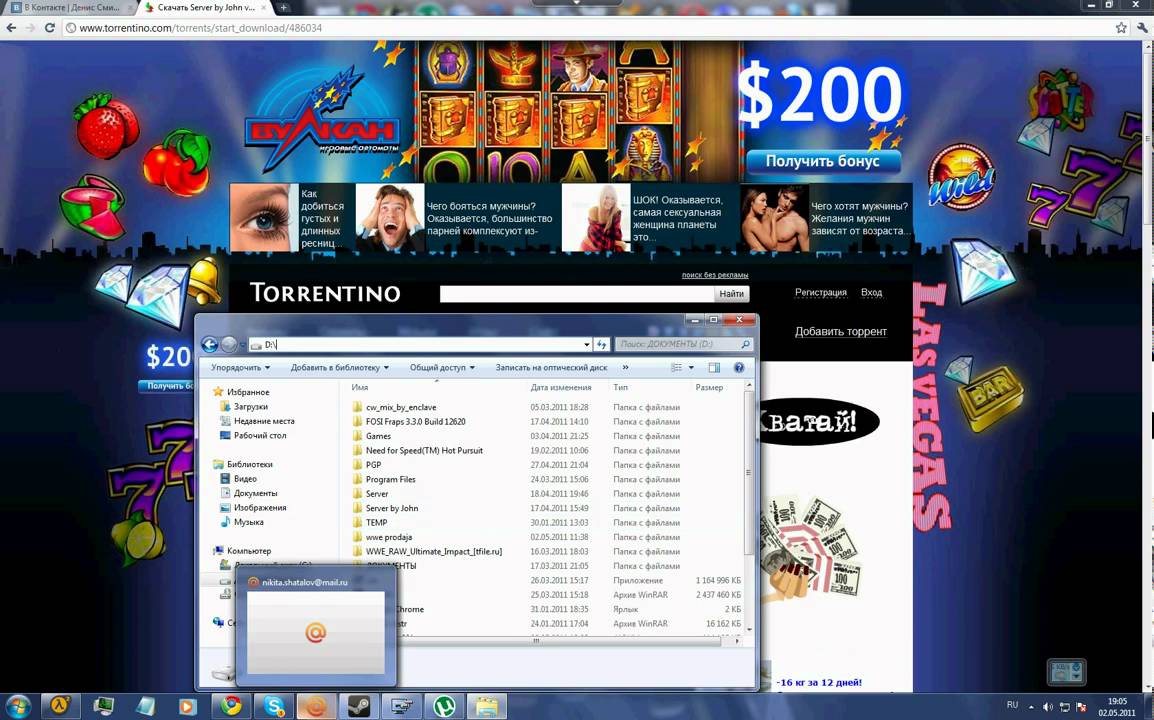This screenshot has height=720, width=1154.
Task: Sort files by Дата изменения column
Action: point(561,387)
